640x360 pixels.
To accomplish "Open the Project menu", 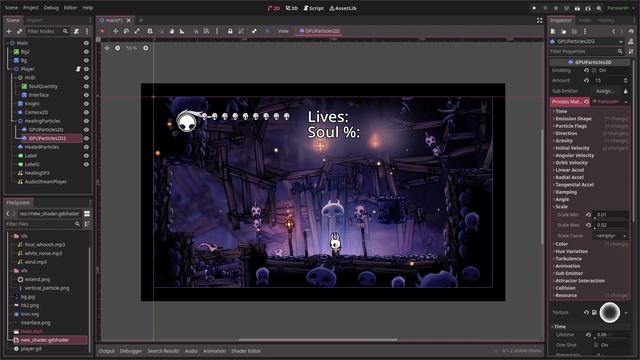I will [x=31, y=8].
